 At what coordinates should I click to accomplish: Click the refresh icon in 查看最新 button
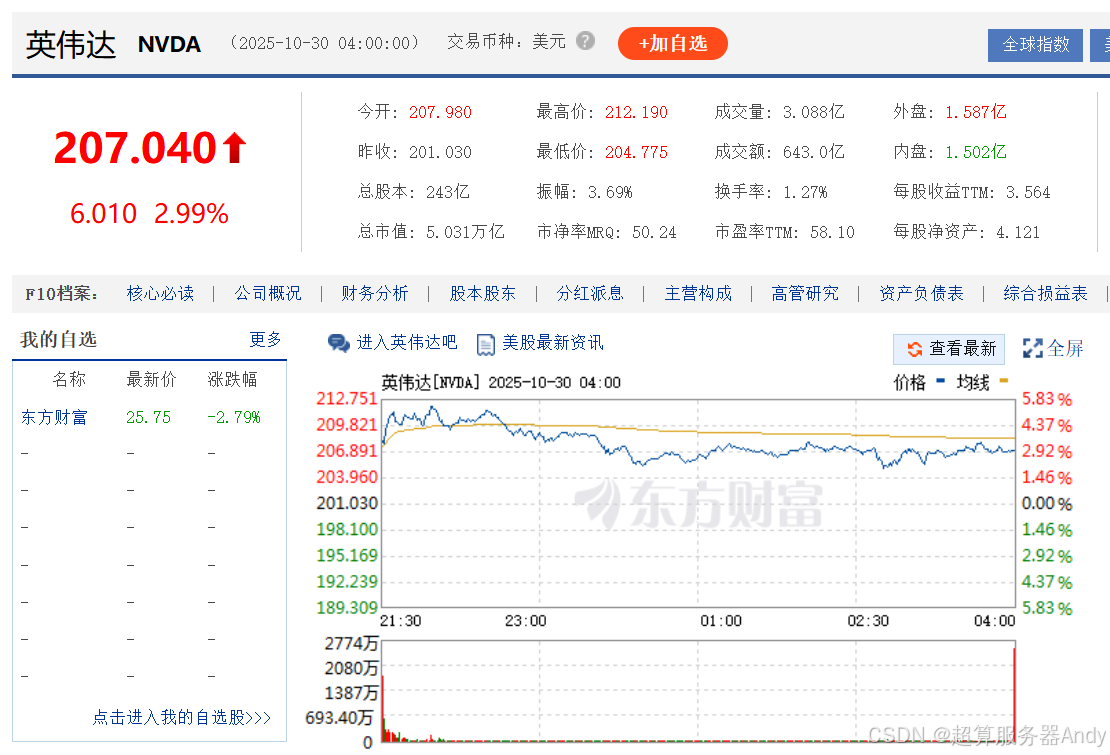[915, 349]
